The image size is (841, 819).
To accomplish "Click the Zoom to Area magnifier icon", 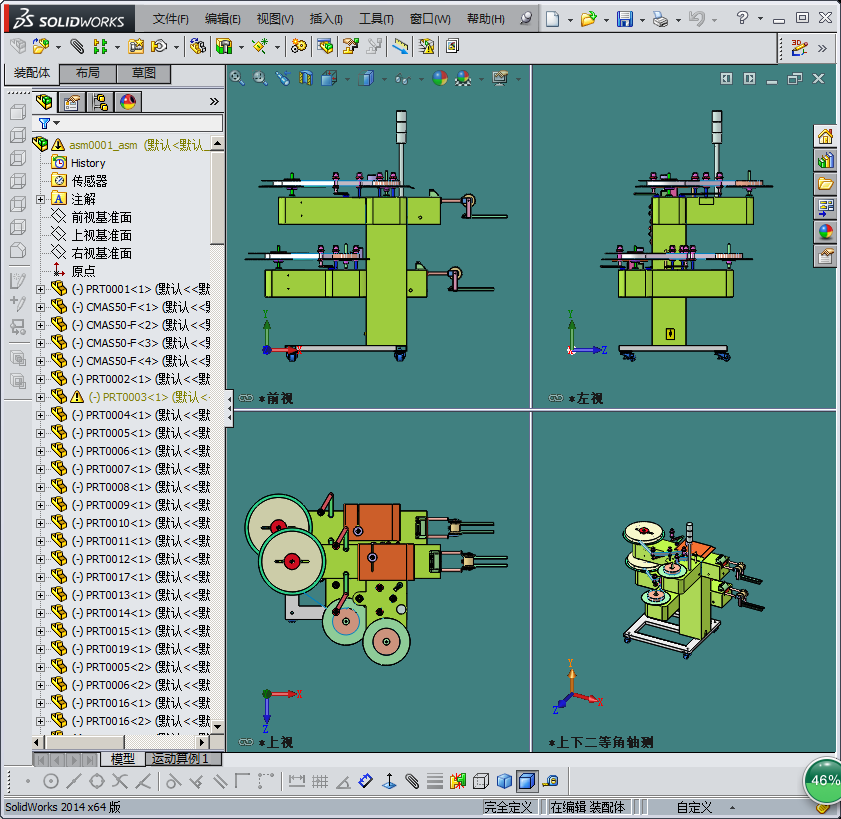I will pyautogui.click(x=260, y=78).
